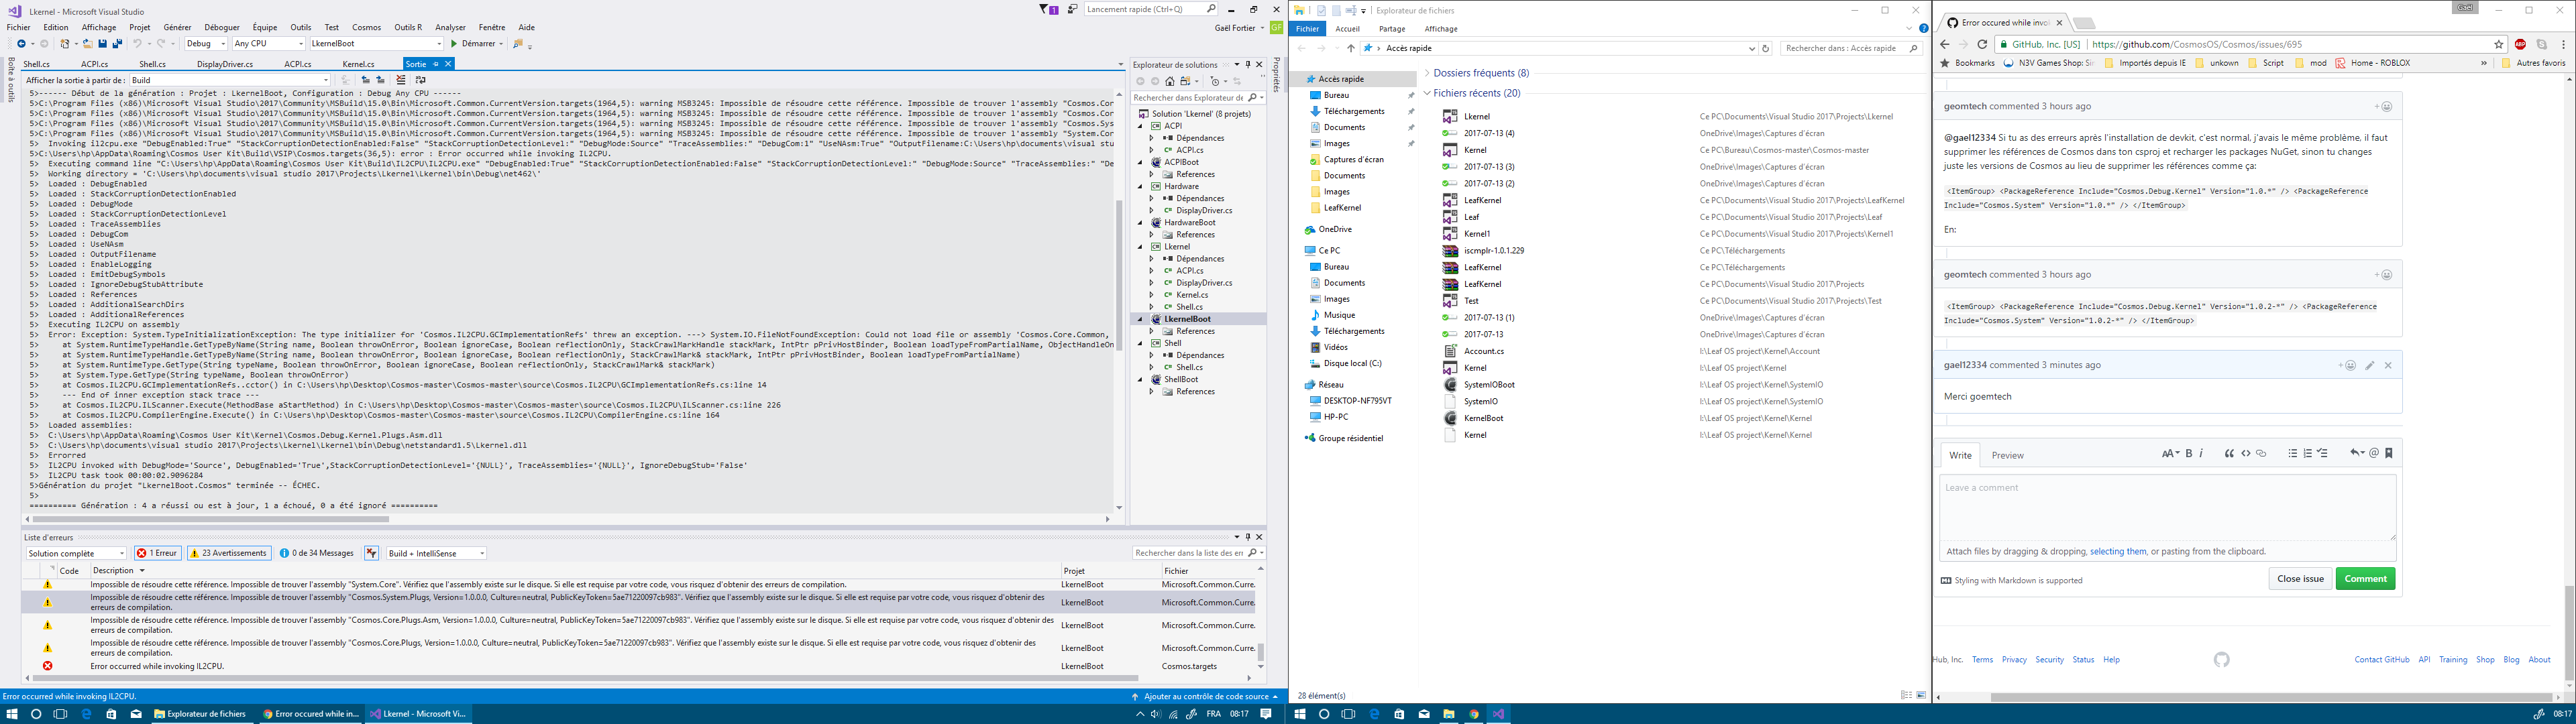Collapse 'Dossiers fréquents (8)' in file explorer
The image size is (2576, 724).
1426,73
